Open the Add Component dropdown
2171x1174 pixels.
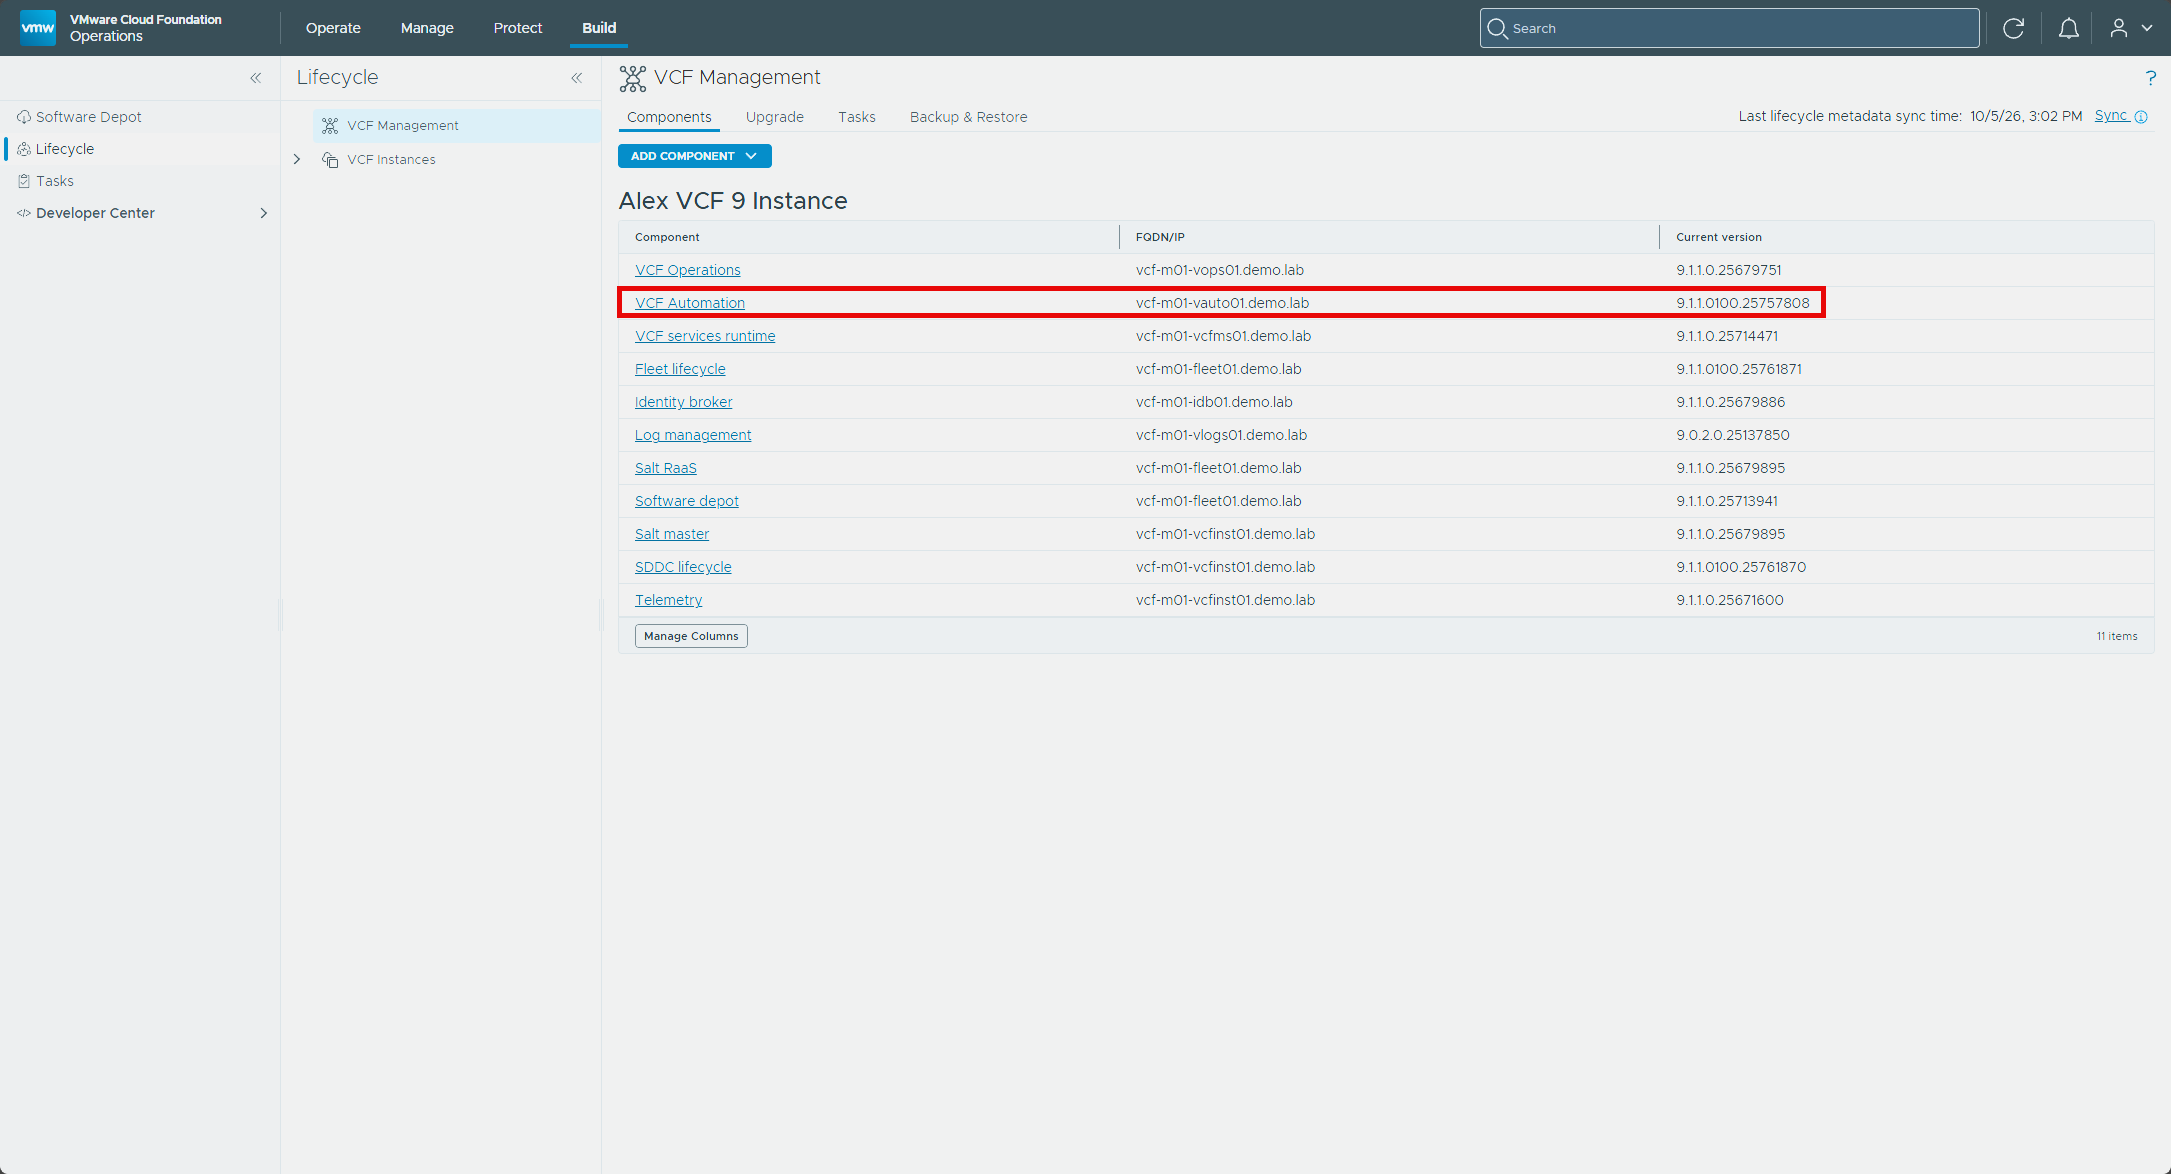[694, 156]
